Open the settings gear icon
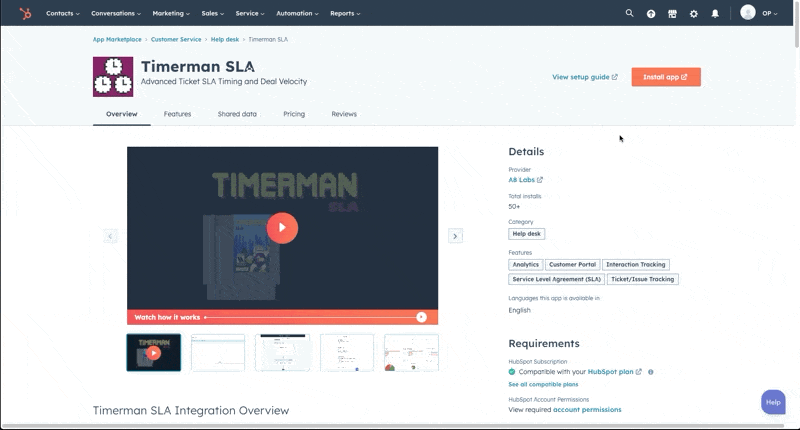Image resolution: width=800 pixels, height=430 pixels. [694, 14]
